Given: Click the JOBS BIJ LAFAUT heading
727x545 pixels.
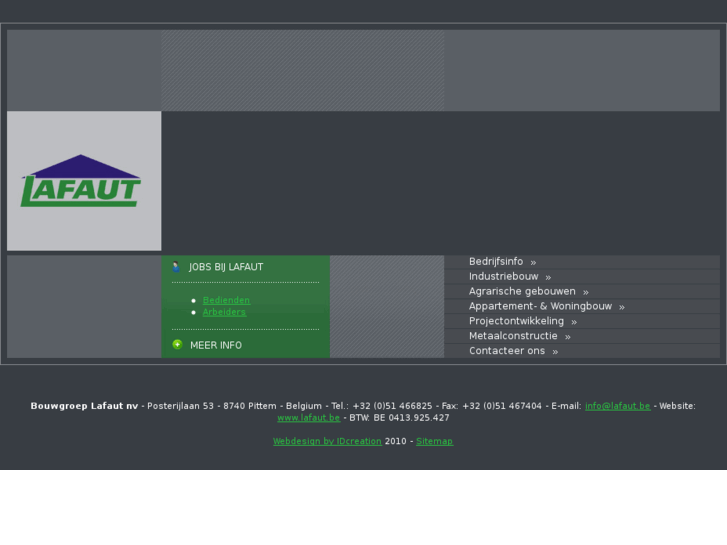Looking at the screenshot, I should click(226, 267).
